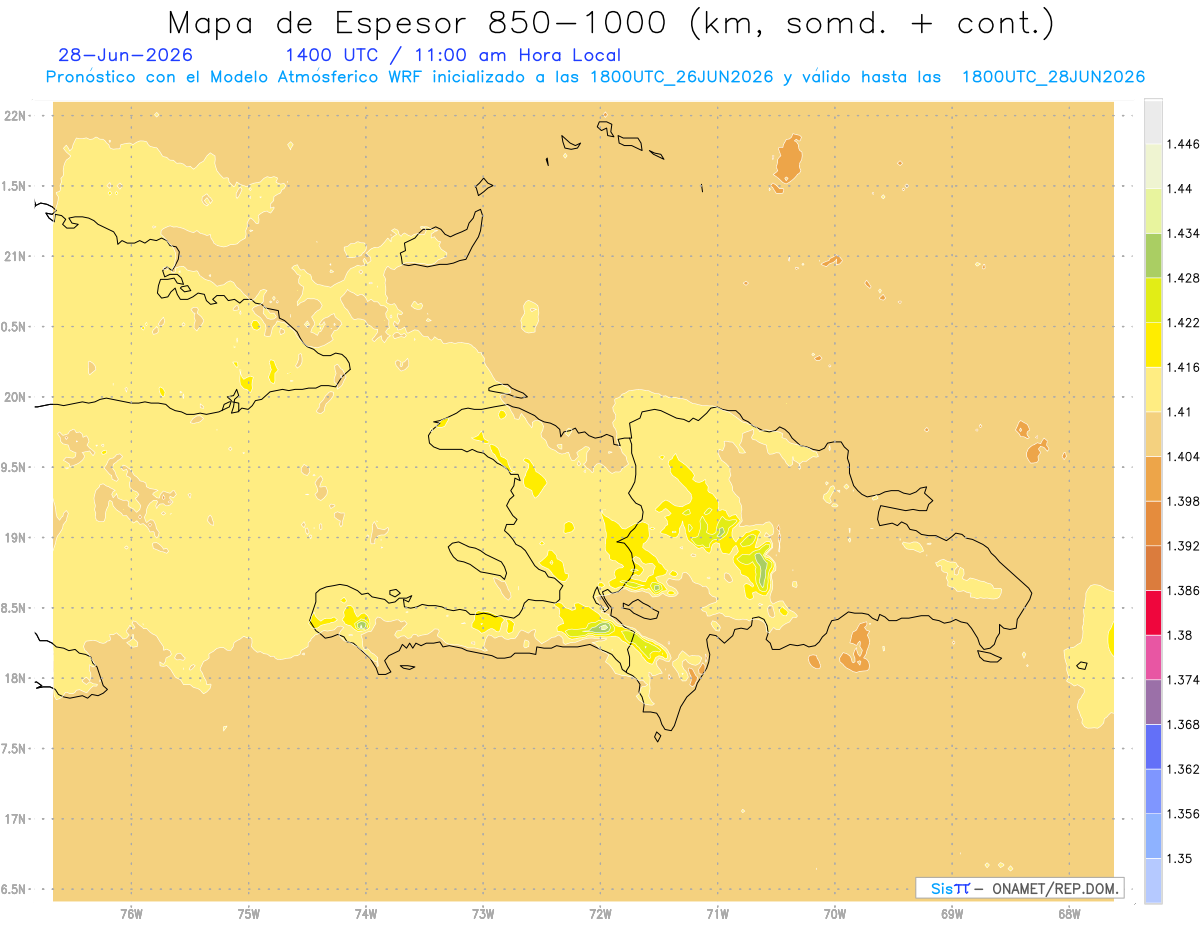
Task: Click the colorbar value '1.392'
Action: pos(1182,546)
